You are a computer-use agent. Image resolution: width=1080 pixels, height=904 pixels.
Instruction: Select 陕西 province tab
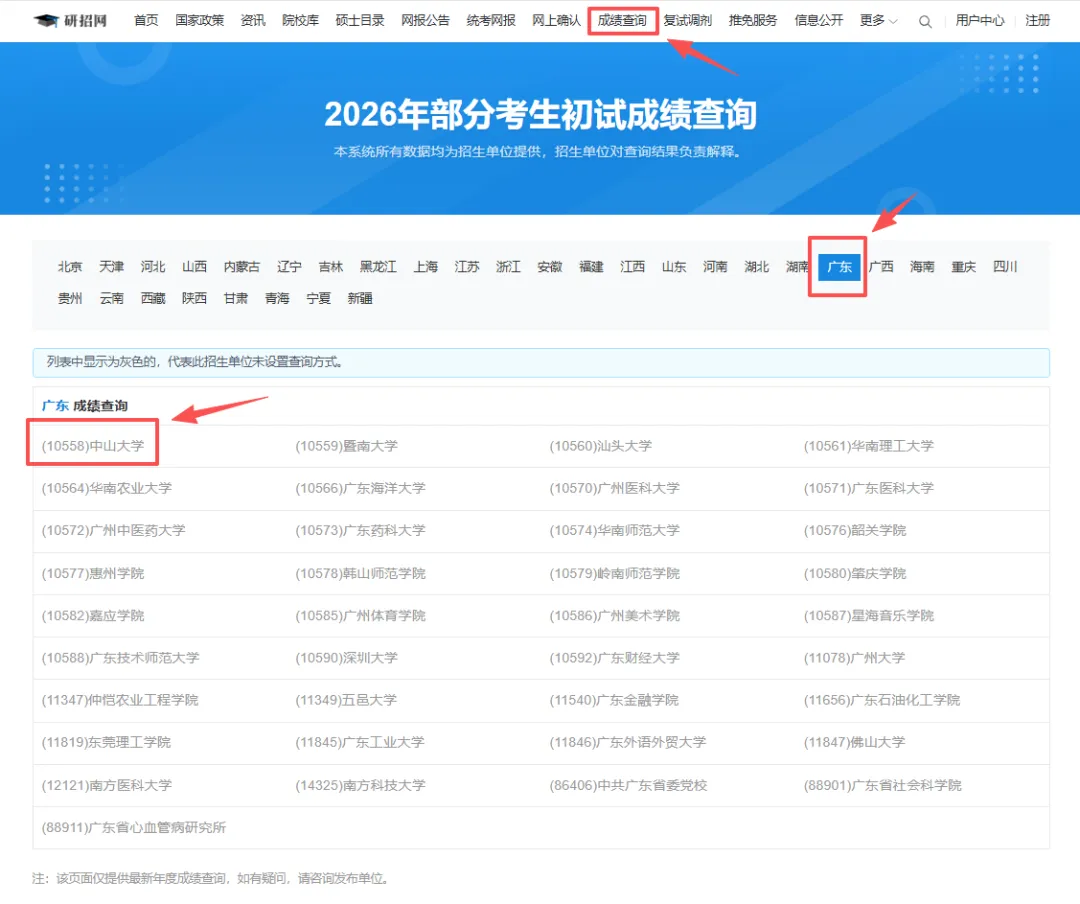coord(194,298)
